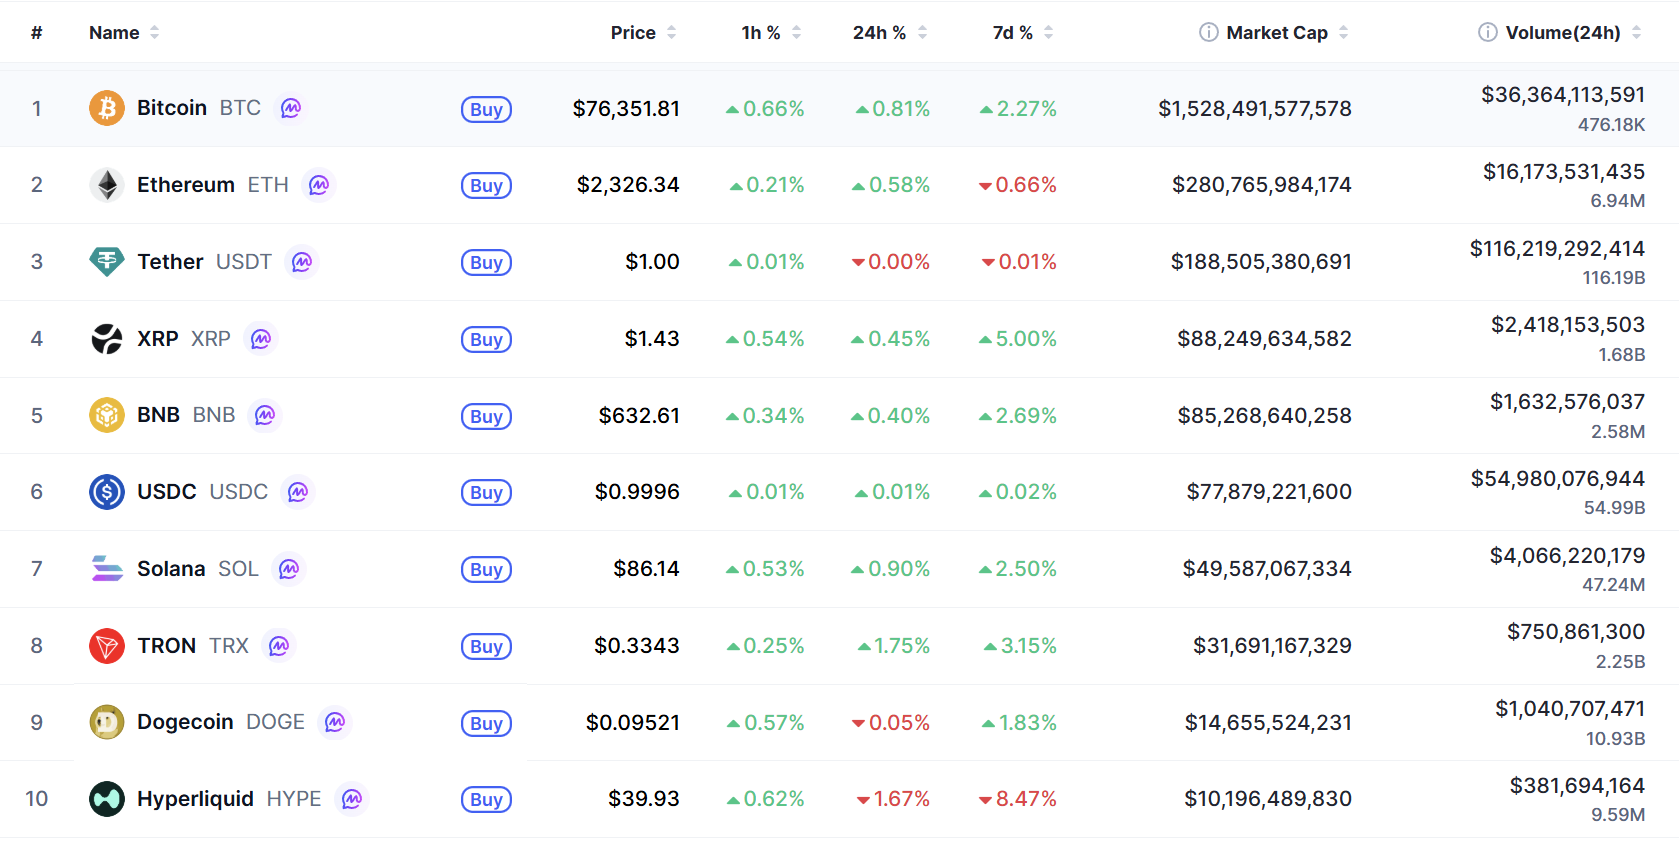1679x843 pixels.
Task: Click Buy button for Ethereum
Action: [x=486, y=185]
